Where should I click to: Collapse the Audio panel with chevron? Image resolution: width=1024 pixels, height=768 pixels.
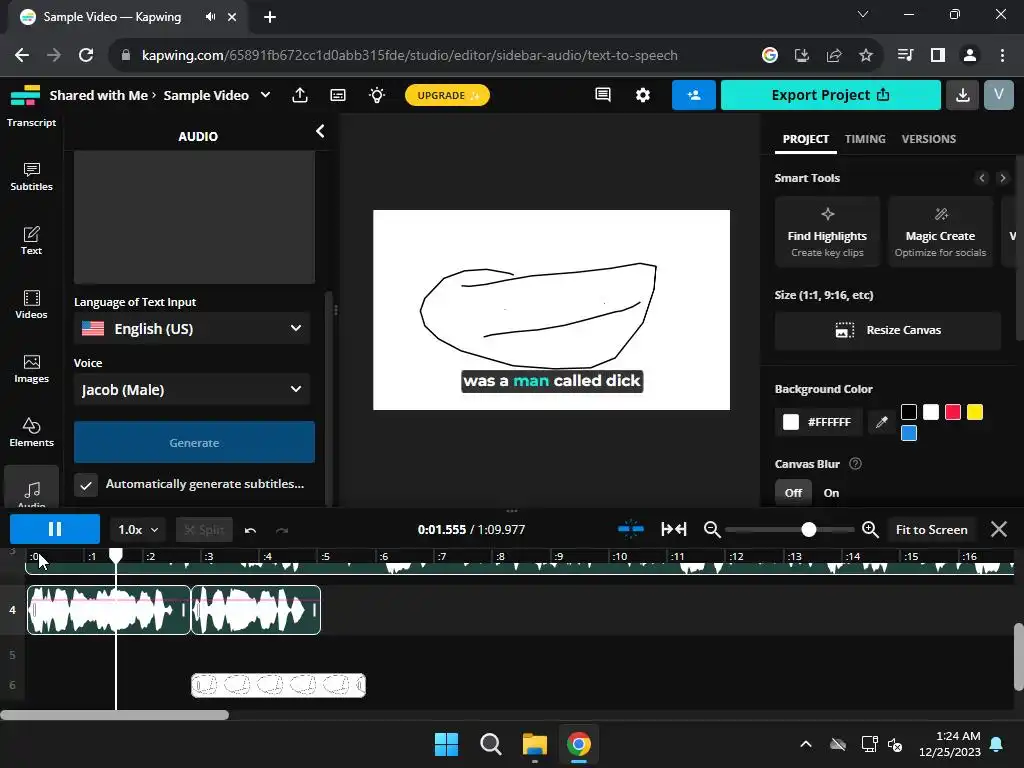[x=320, y=131]
